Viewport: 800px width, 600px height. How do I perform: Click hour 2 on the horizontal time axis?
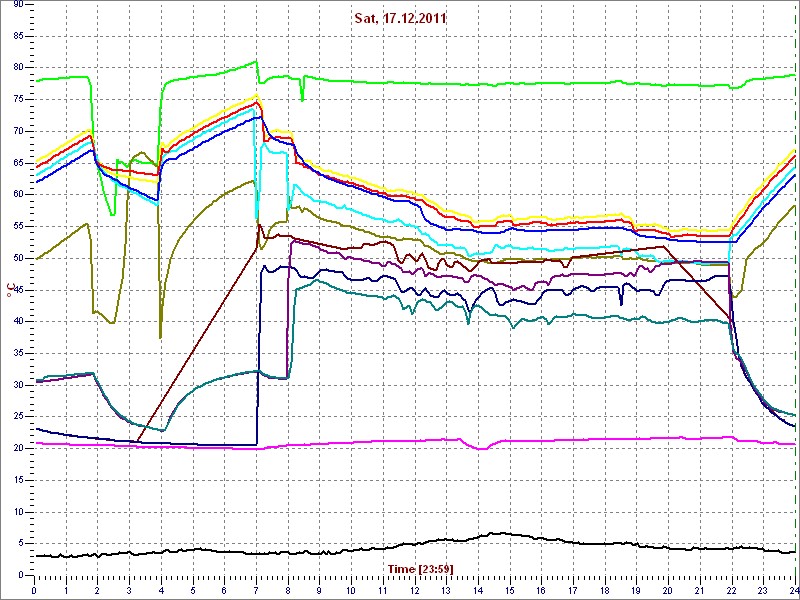coord(98,590)
